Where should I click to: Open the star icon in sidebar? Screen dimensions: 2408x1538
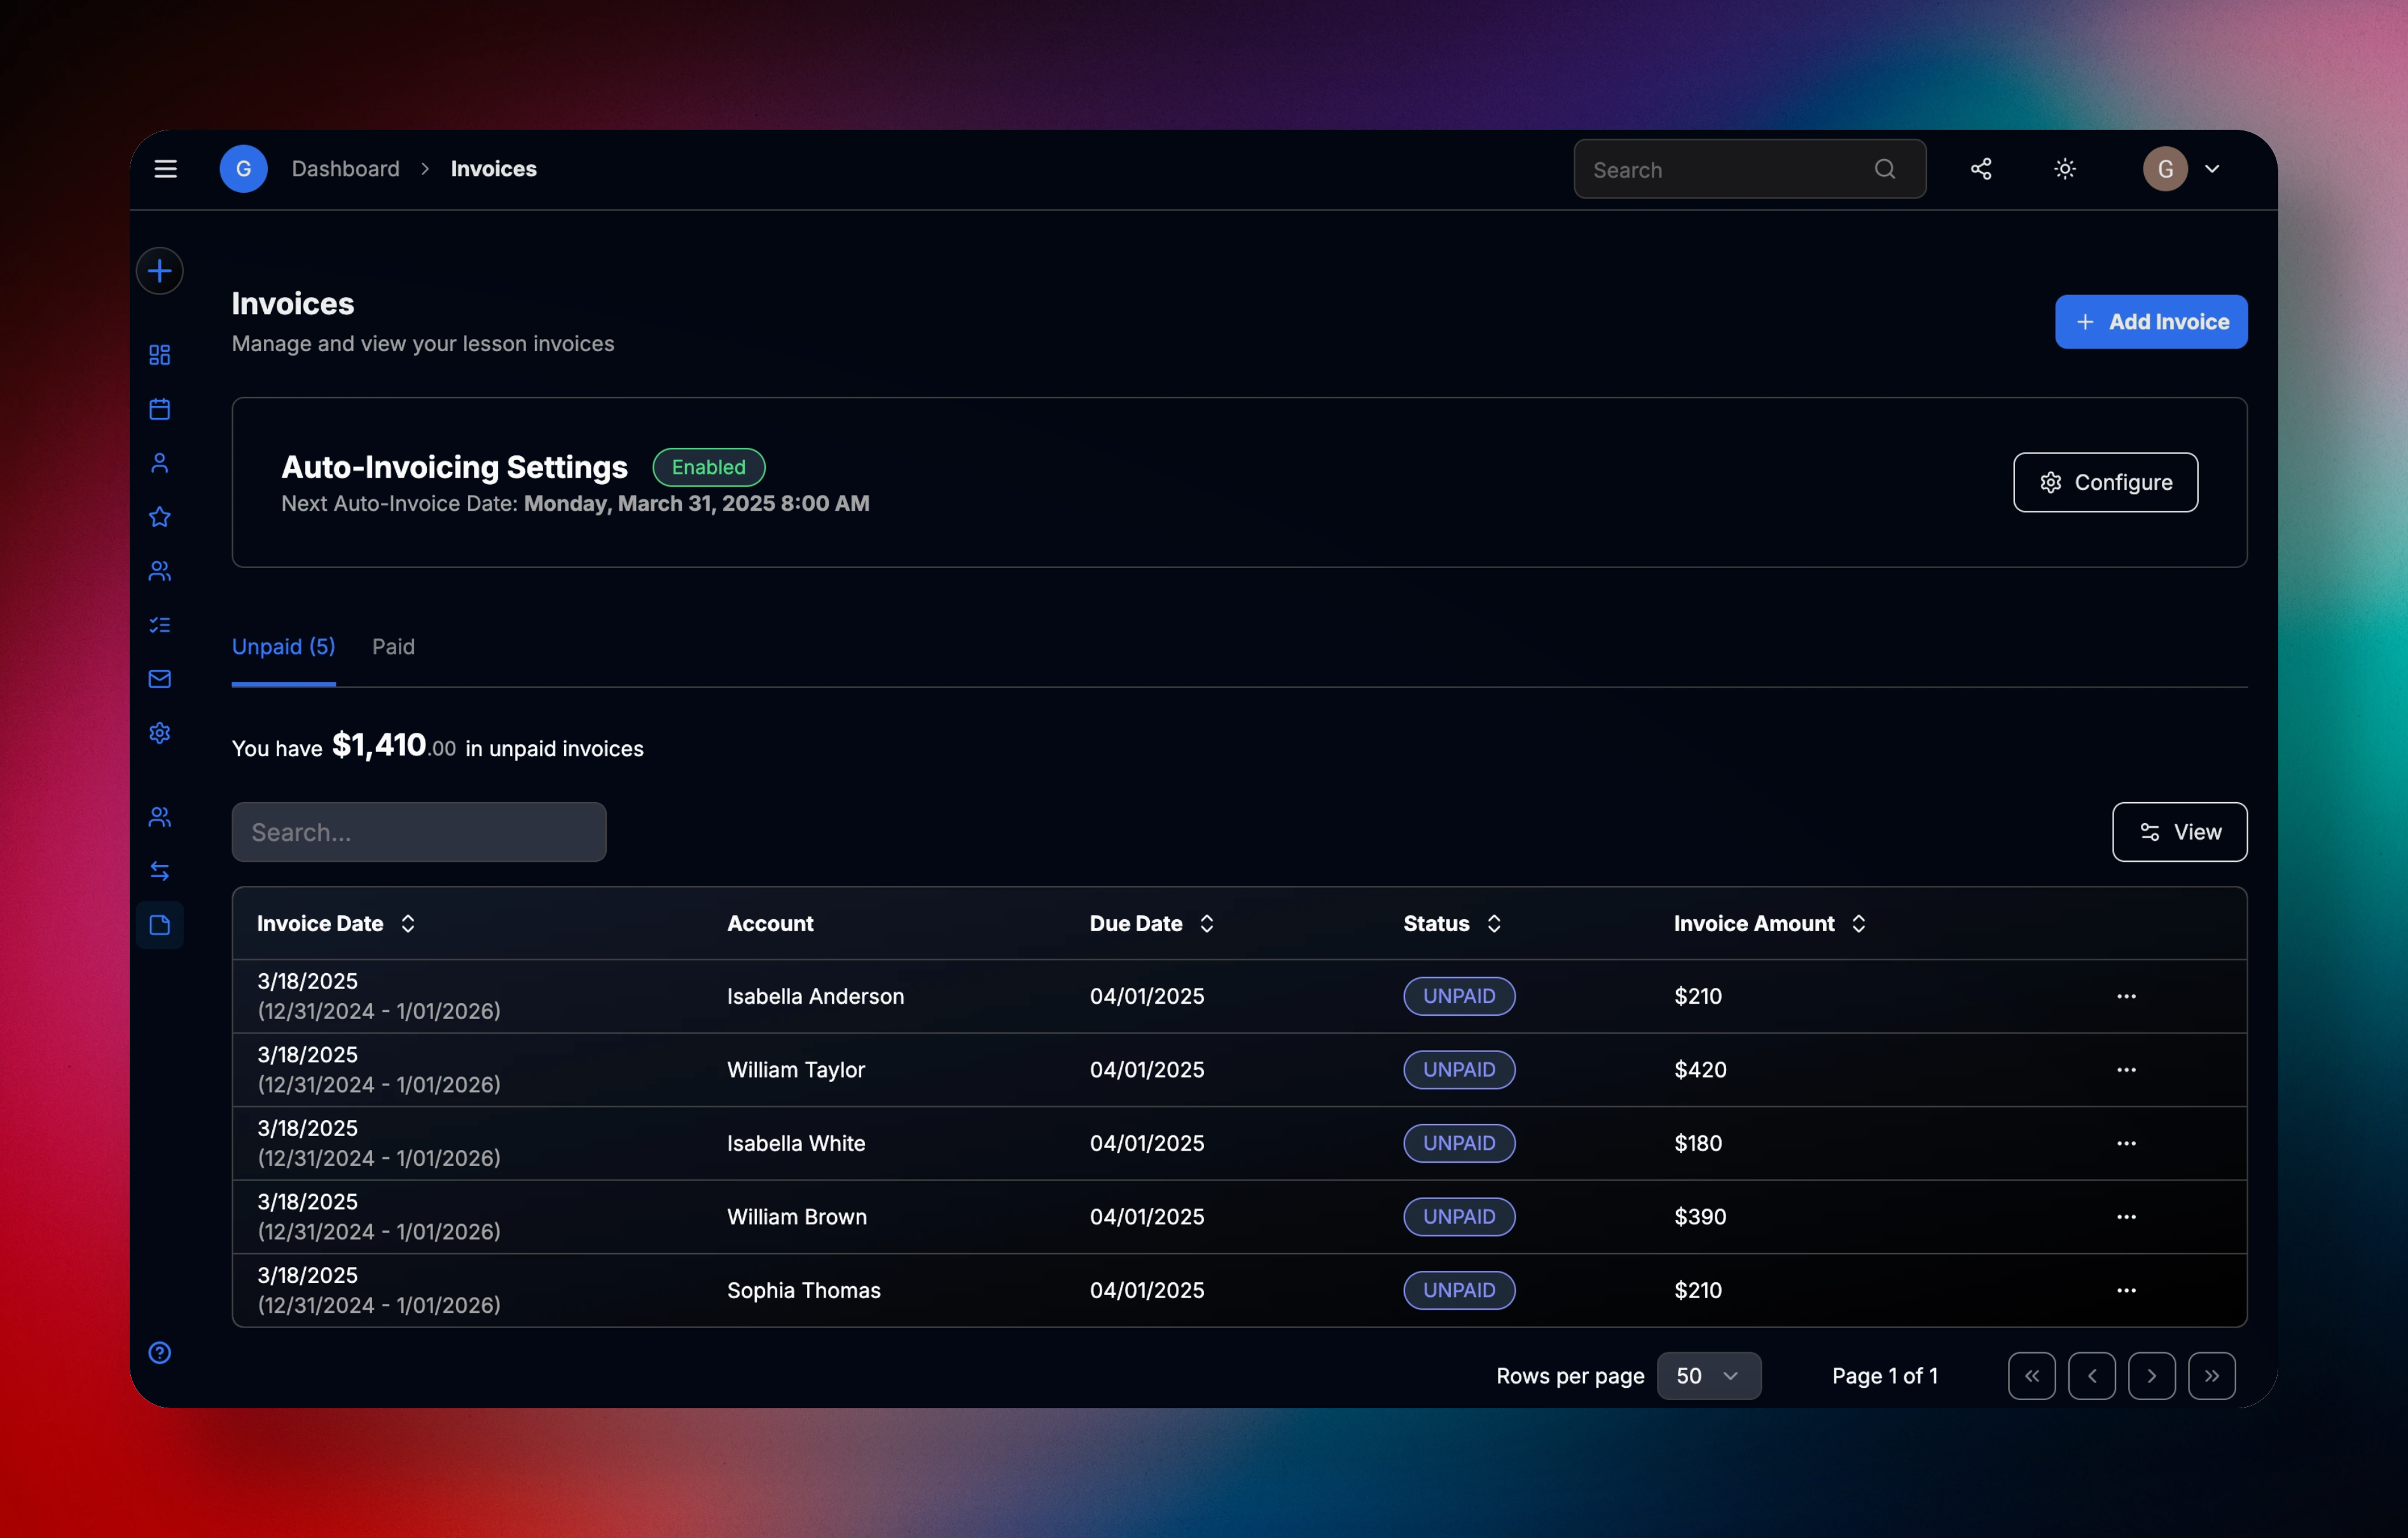tap(160, 517)
